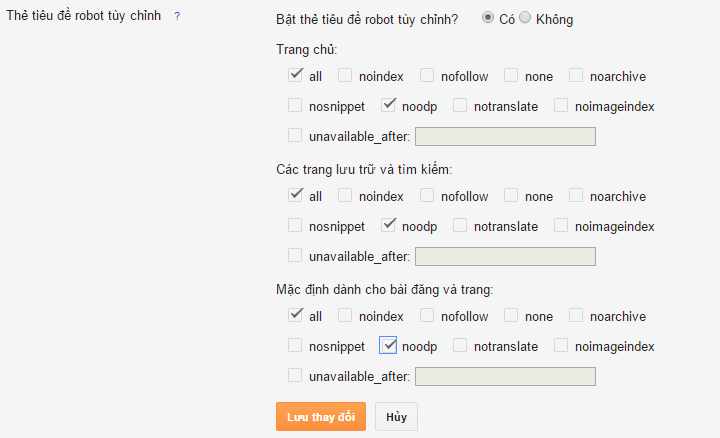The width and height of the screenshot is (720, 438).
Task: Uncheck "all" for default posts and pages
Action: 296,315
